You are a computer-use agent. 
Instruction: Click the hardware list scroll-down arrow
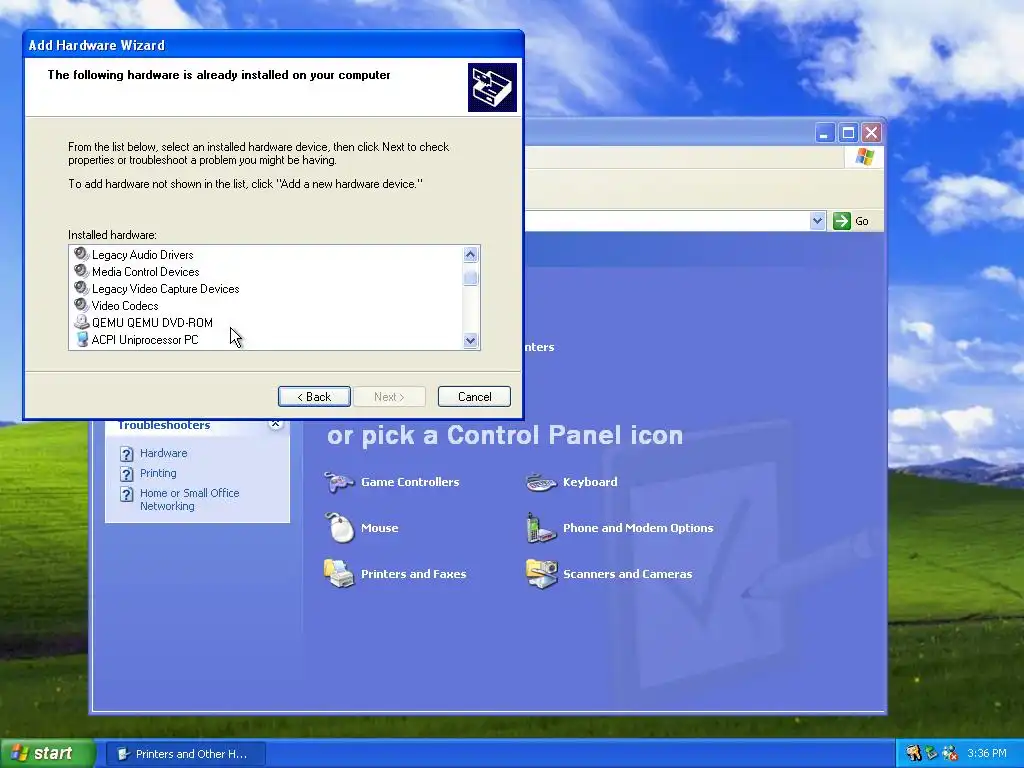[x=470, y=340]
